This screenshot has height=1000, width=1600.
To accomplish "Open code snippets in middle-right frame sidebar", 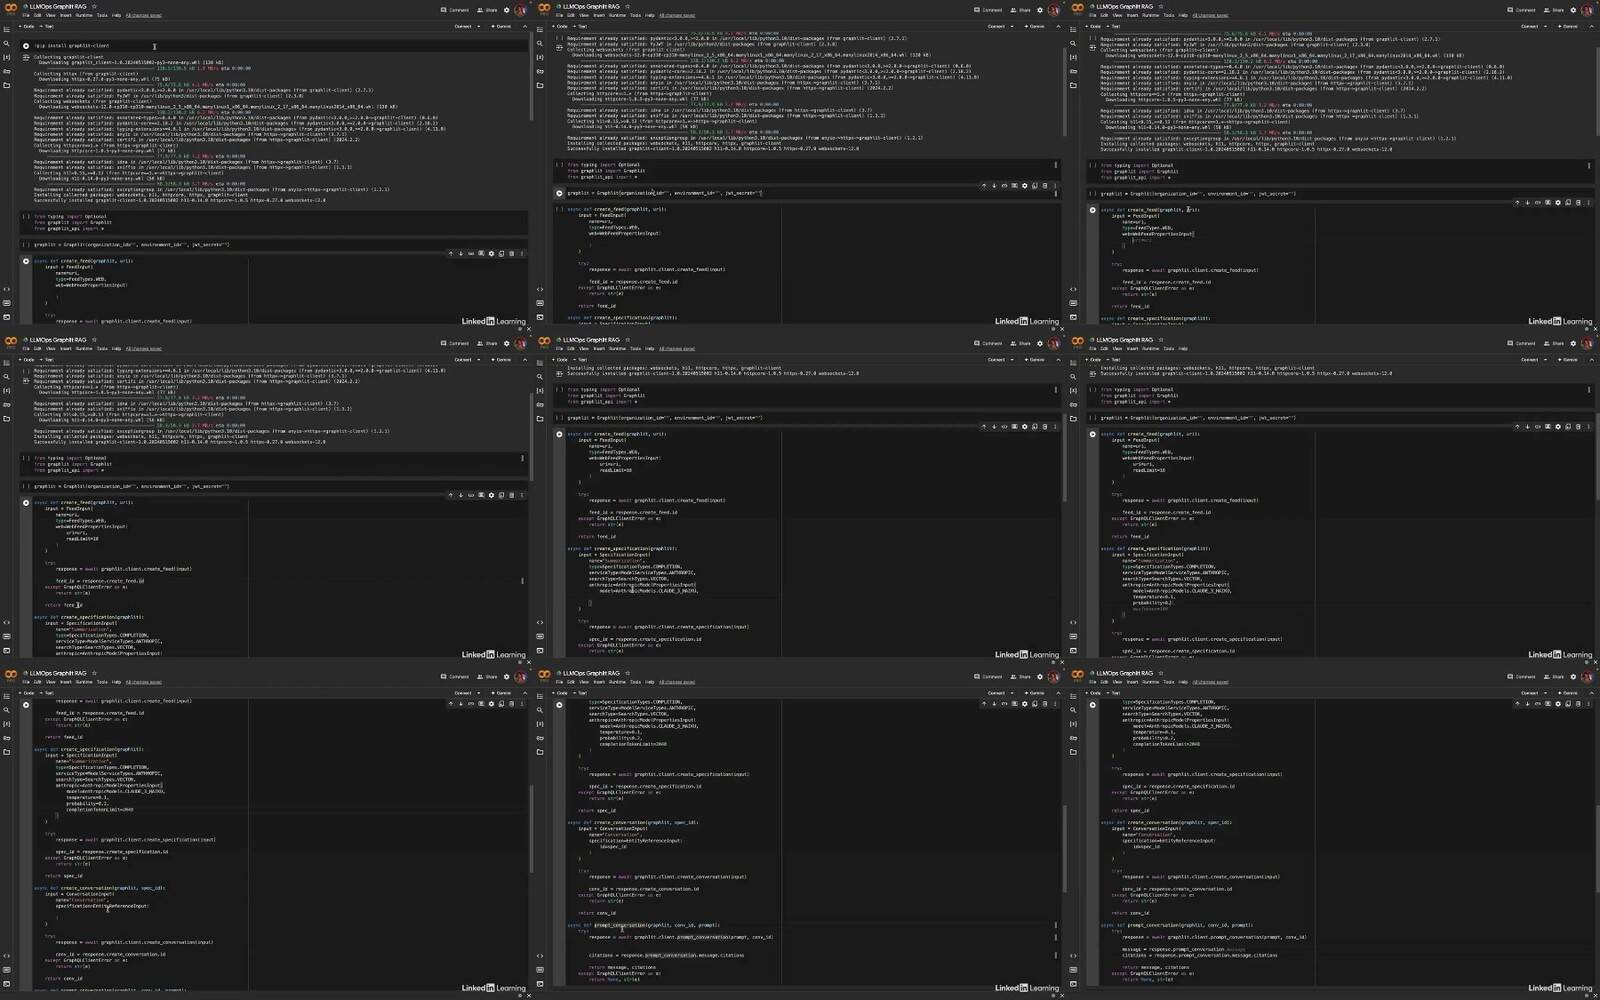I will [x=1073, y=622].
